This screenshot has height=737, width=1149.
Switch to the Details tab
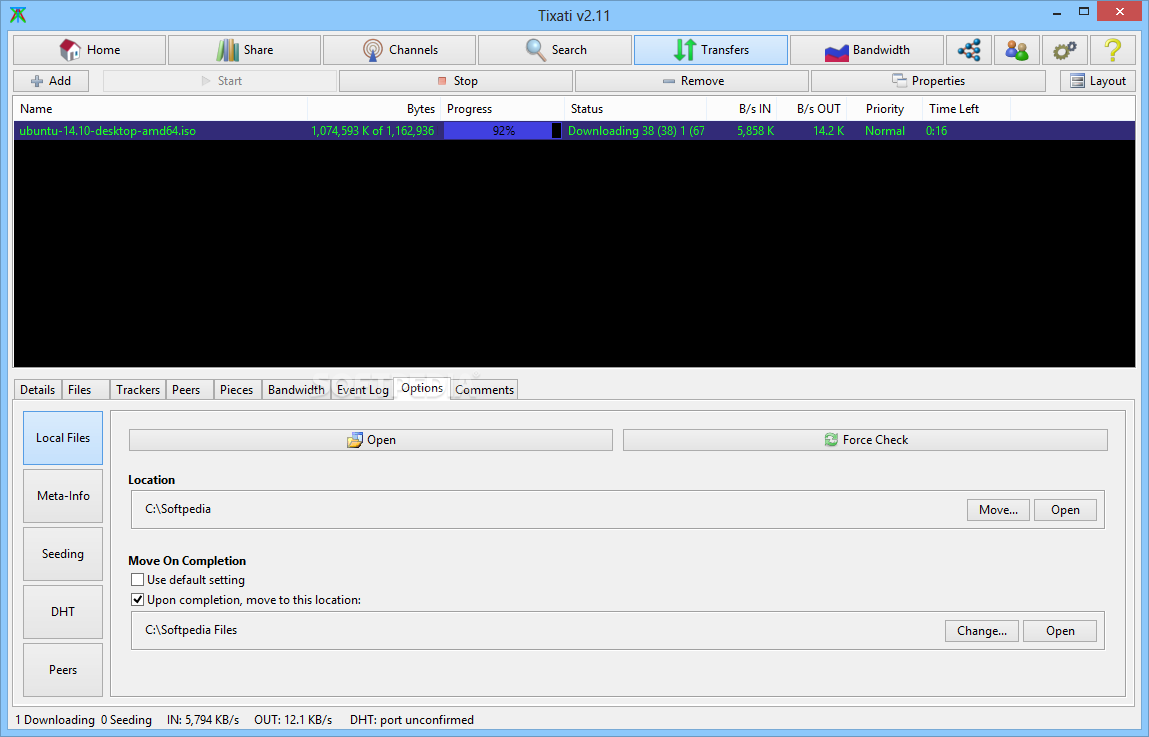37,390
